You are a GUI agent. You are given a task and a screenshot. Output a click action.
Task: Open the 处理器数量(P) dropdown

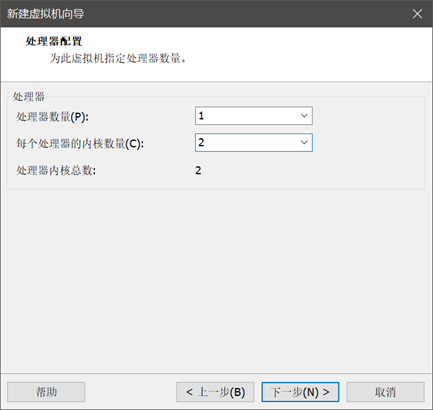coord(254,116)
